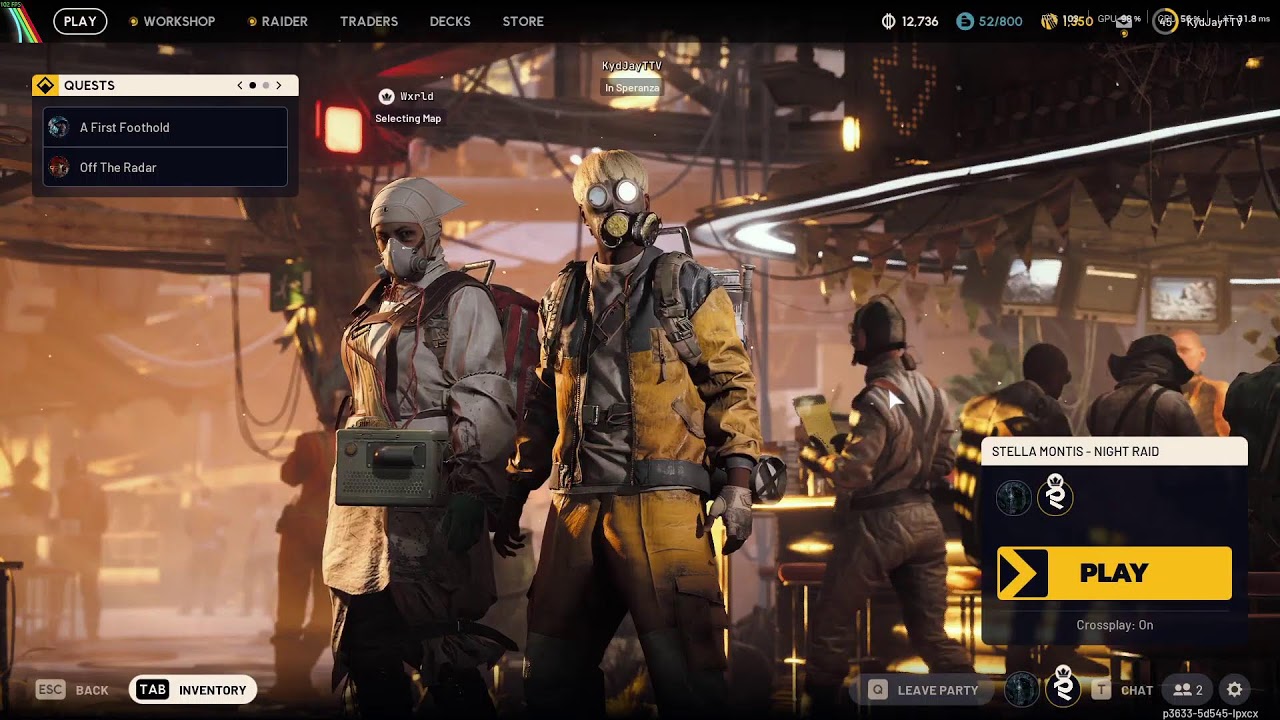Viewport: 1280px width, 720px height.
Task: Click the Off The Radar quest icon
Action: point(59,167)
